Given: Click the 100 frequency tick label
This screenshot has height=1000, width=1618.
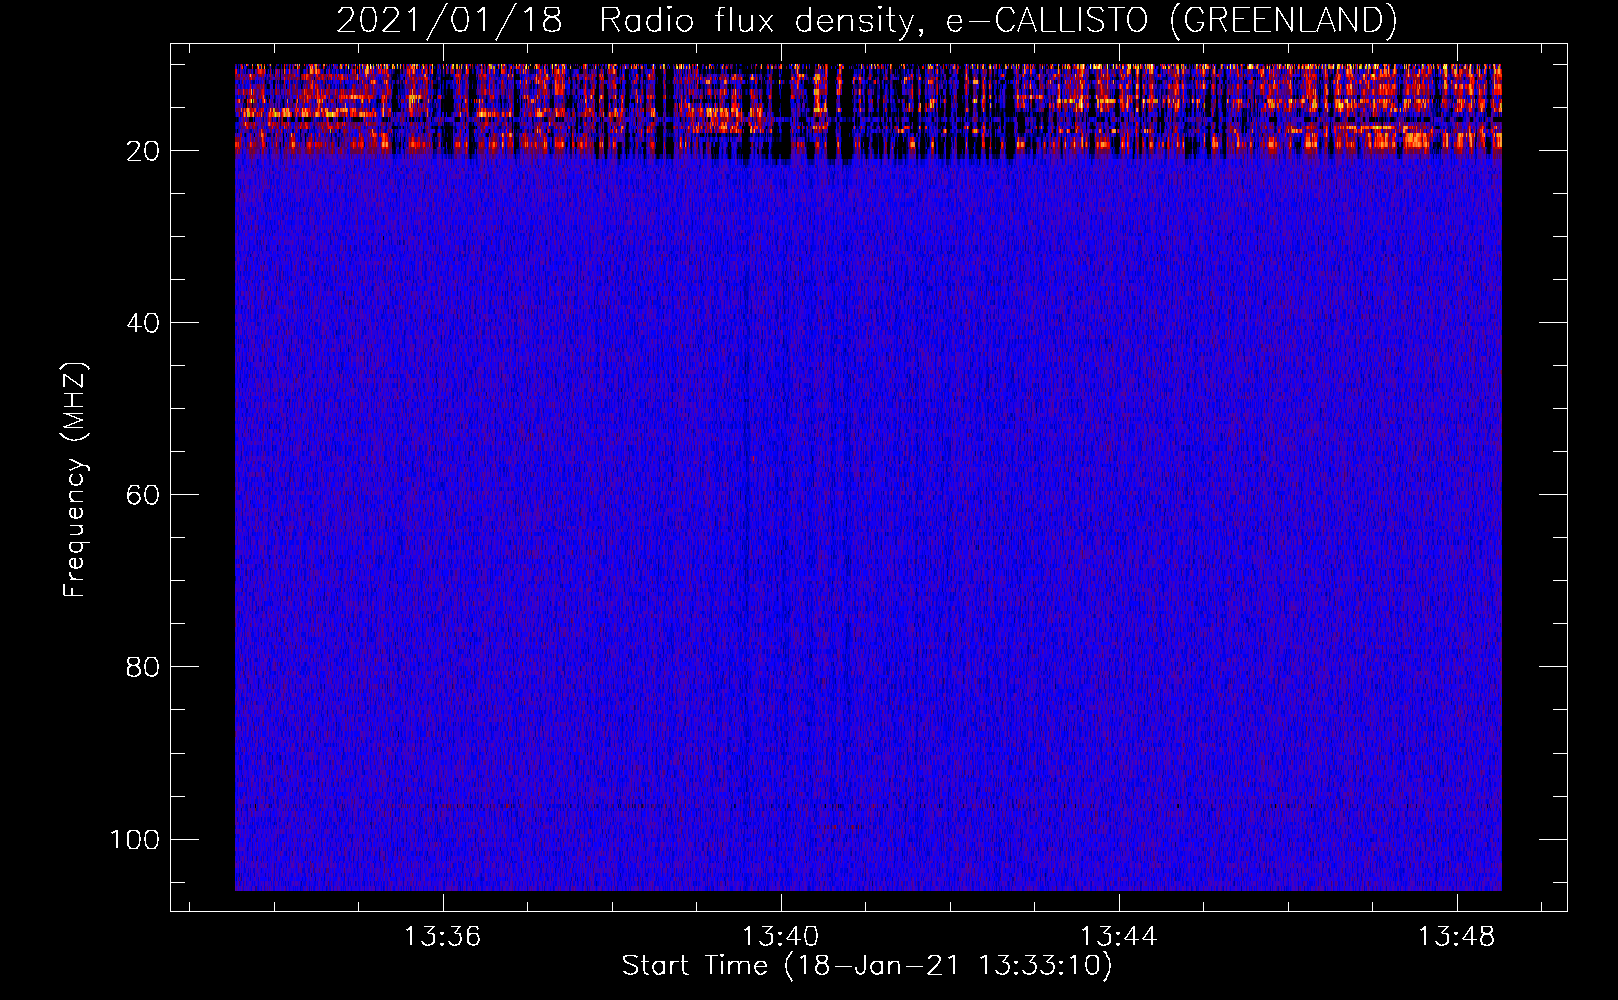Looking at the screenshot, I should point(134,839).
